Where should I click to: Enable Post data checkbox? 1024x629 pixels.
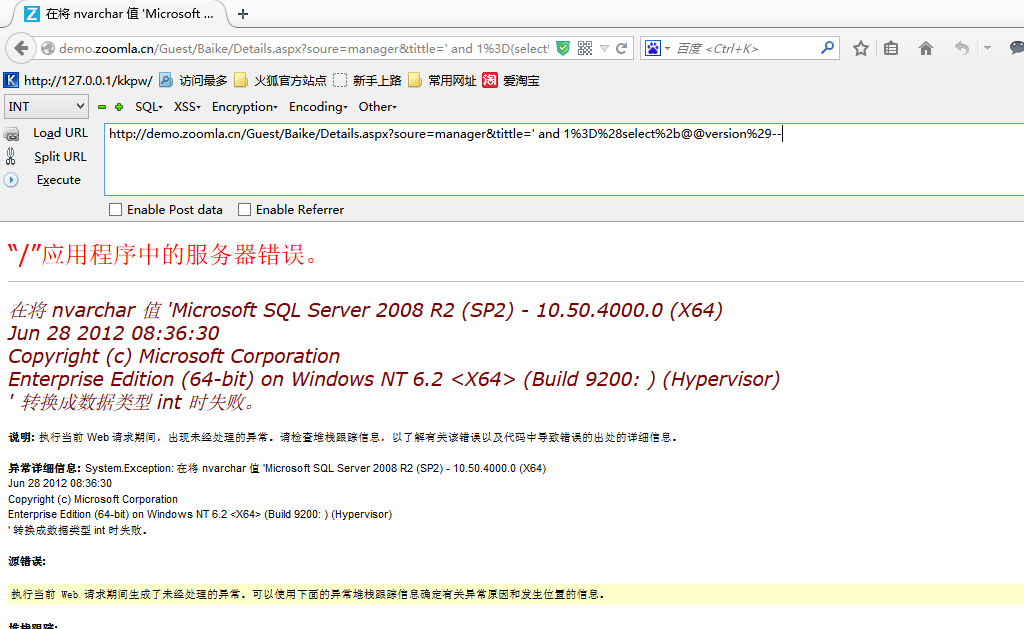(116, 210)
